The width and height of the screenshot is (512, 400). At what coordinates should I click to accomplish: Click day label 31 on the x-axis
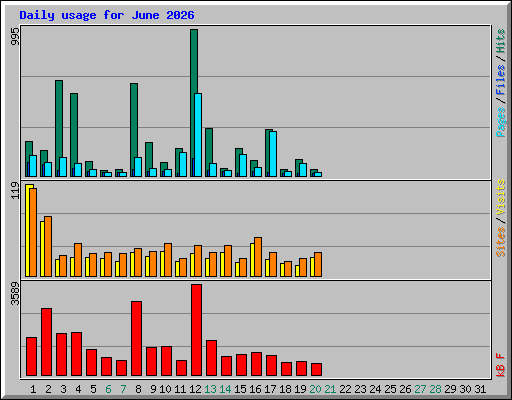[x=480, y=389]
